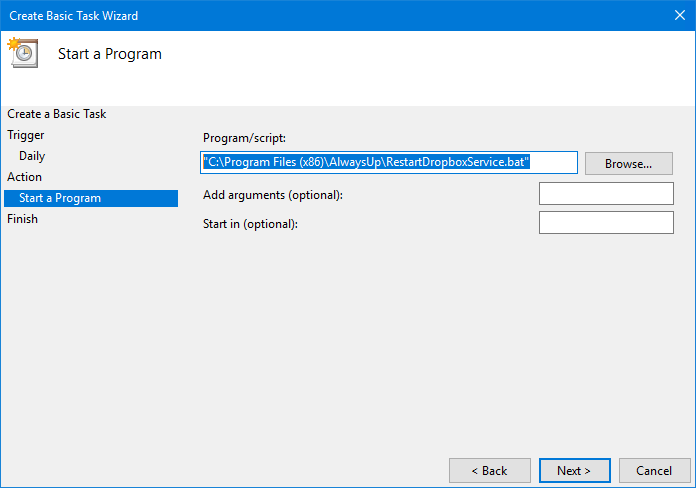Select the Create a Basic Task step
The image size is (696, 488).
point(57,114)
